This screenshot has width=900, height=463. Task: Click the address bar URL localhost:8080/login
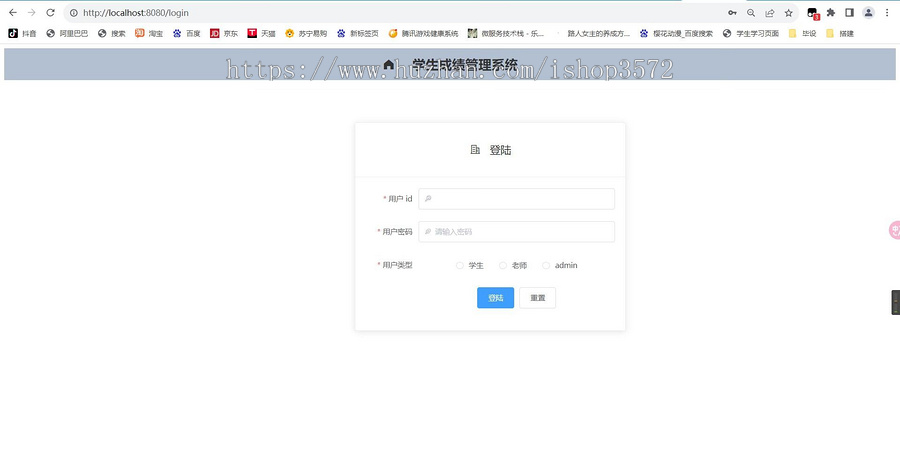(135, 13)
